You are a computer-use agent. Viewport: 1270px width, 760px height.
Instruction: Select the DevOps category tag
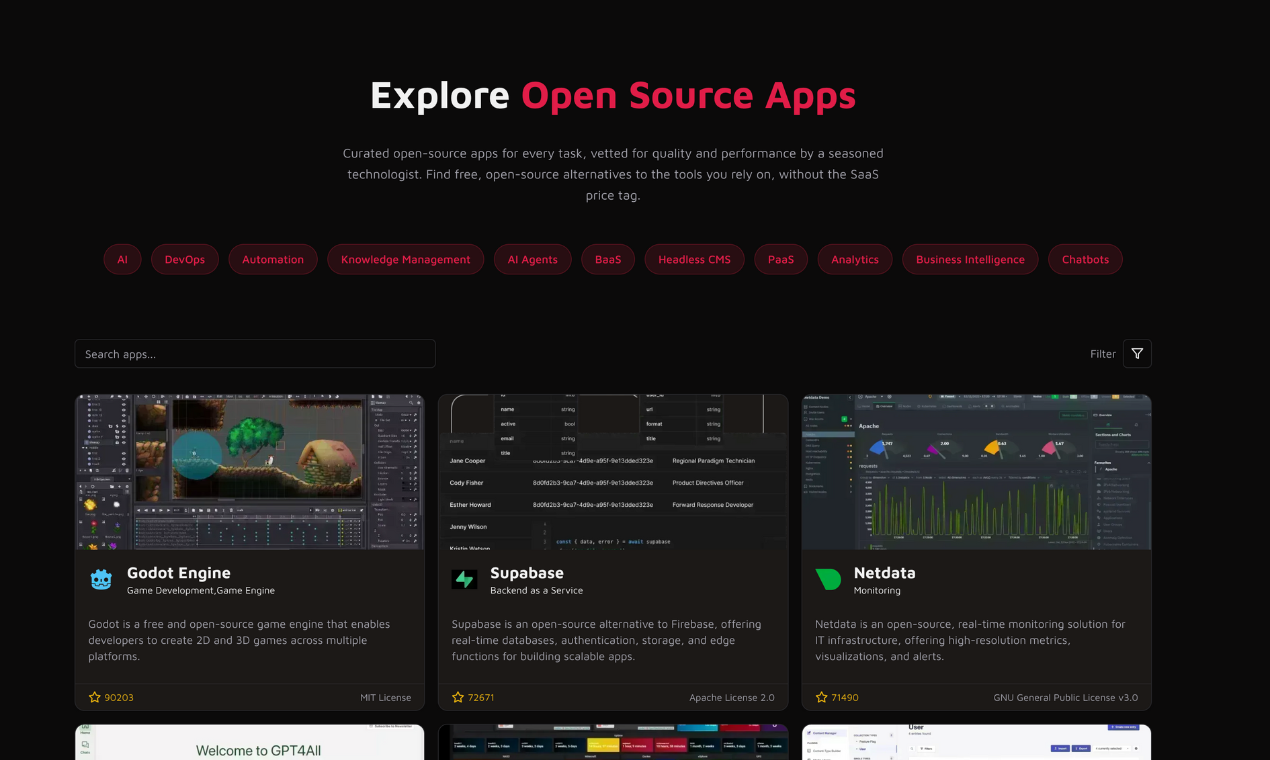(x=185, y=259)
